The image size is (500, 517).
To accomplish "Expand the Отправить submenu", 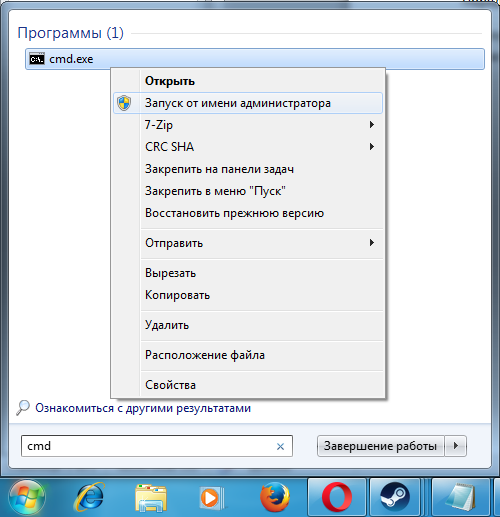I will pos(247,243).
